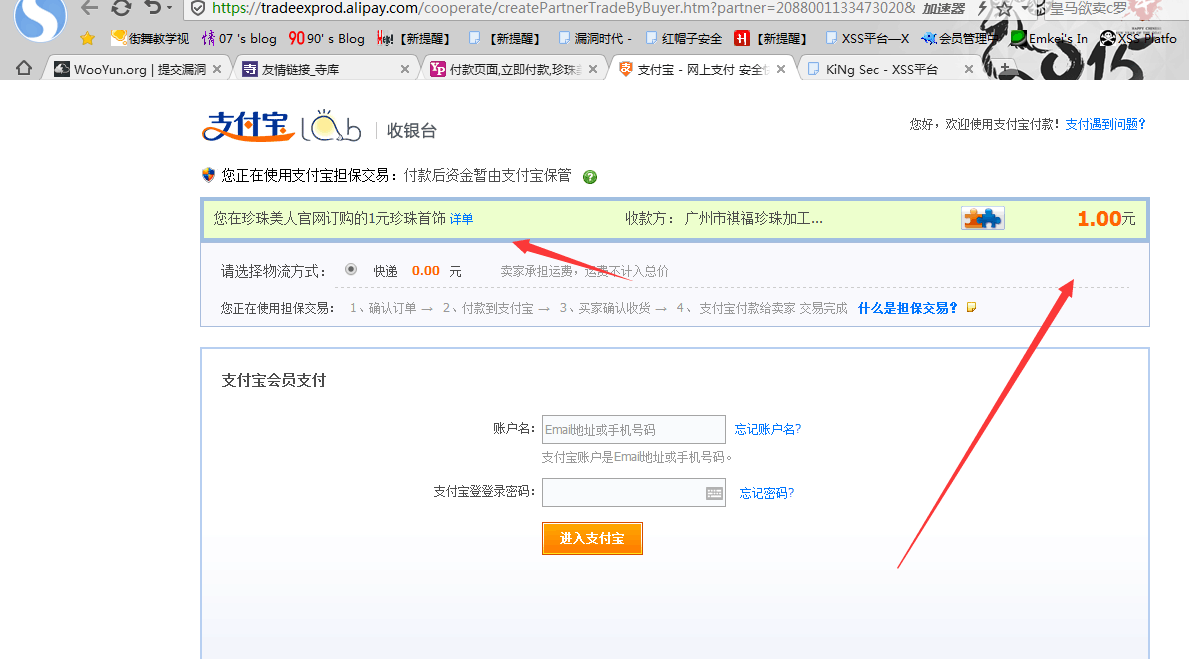Reload the page with refresh icon
Screen dimensions: 1189x659
point(121,8)
